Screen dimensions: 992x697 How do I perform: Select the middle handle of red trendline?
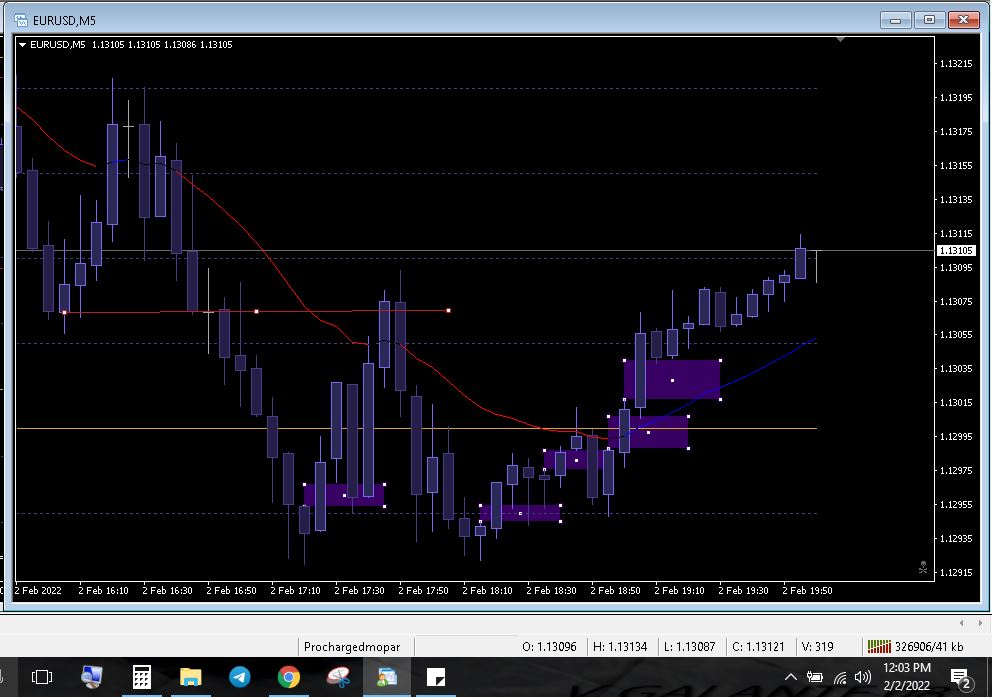click(256, 311)
